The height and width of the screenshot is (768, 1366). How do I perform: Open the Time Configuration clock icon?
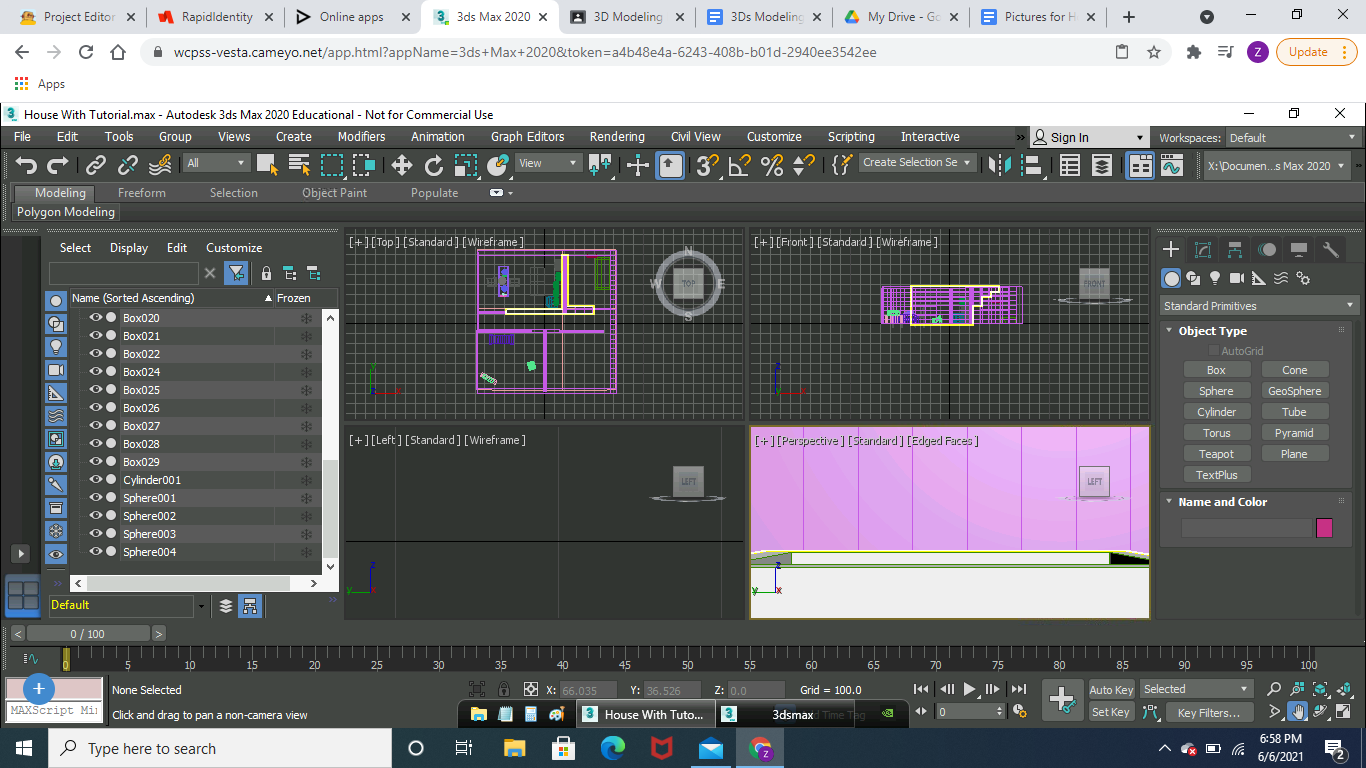coord(1019,712)
